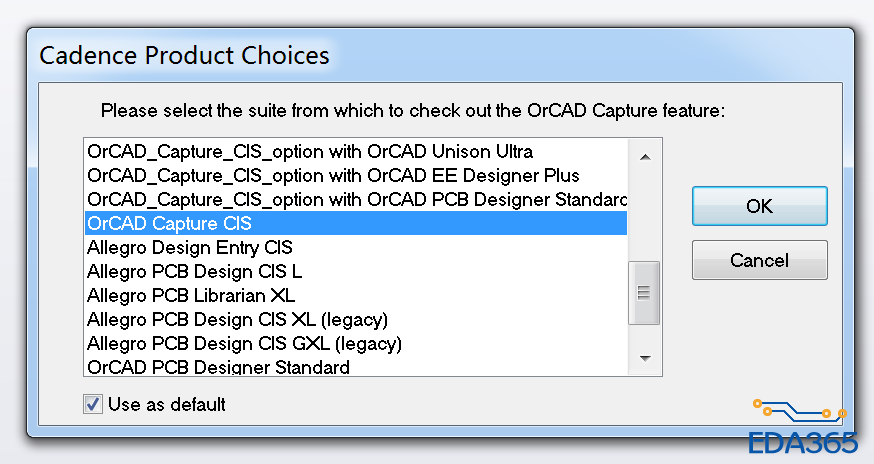This screenshot has height=464, width=874.
Task: Choose Allegro PCB Design CIS L
Action: pos(195,271)
